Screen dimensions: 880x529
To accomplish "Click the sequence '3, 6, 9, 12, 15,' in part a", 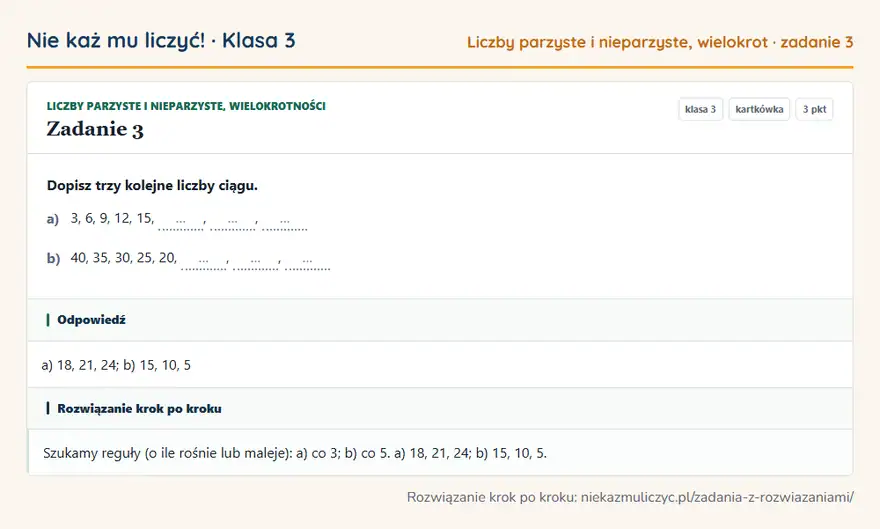I will click(x=112, y=218).
